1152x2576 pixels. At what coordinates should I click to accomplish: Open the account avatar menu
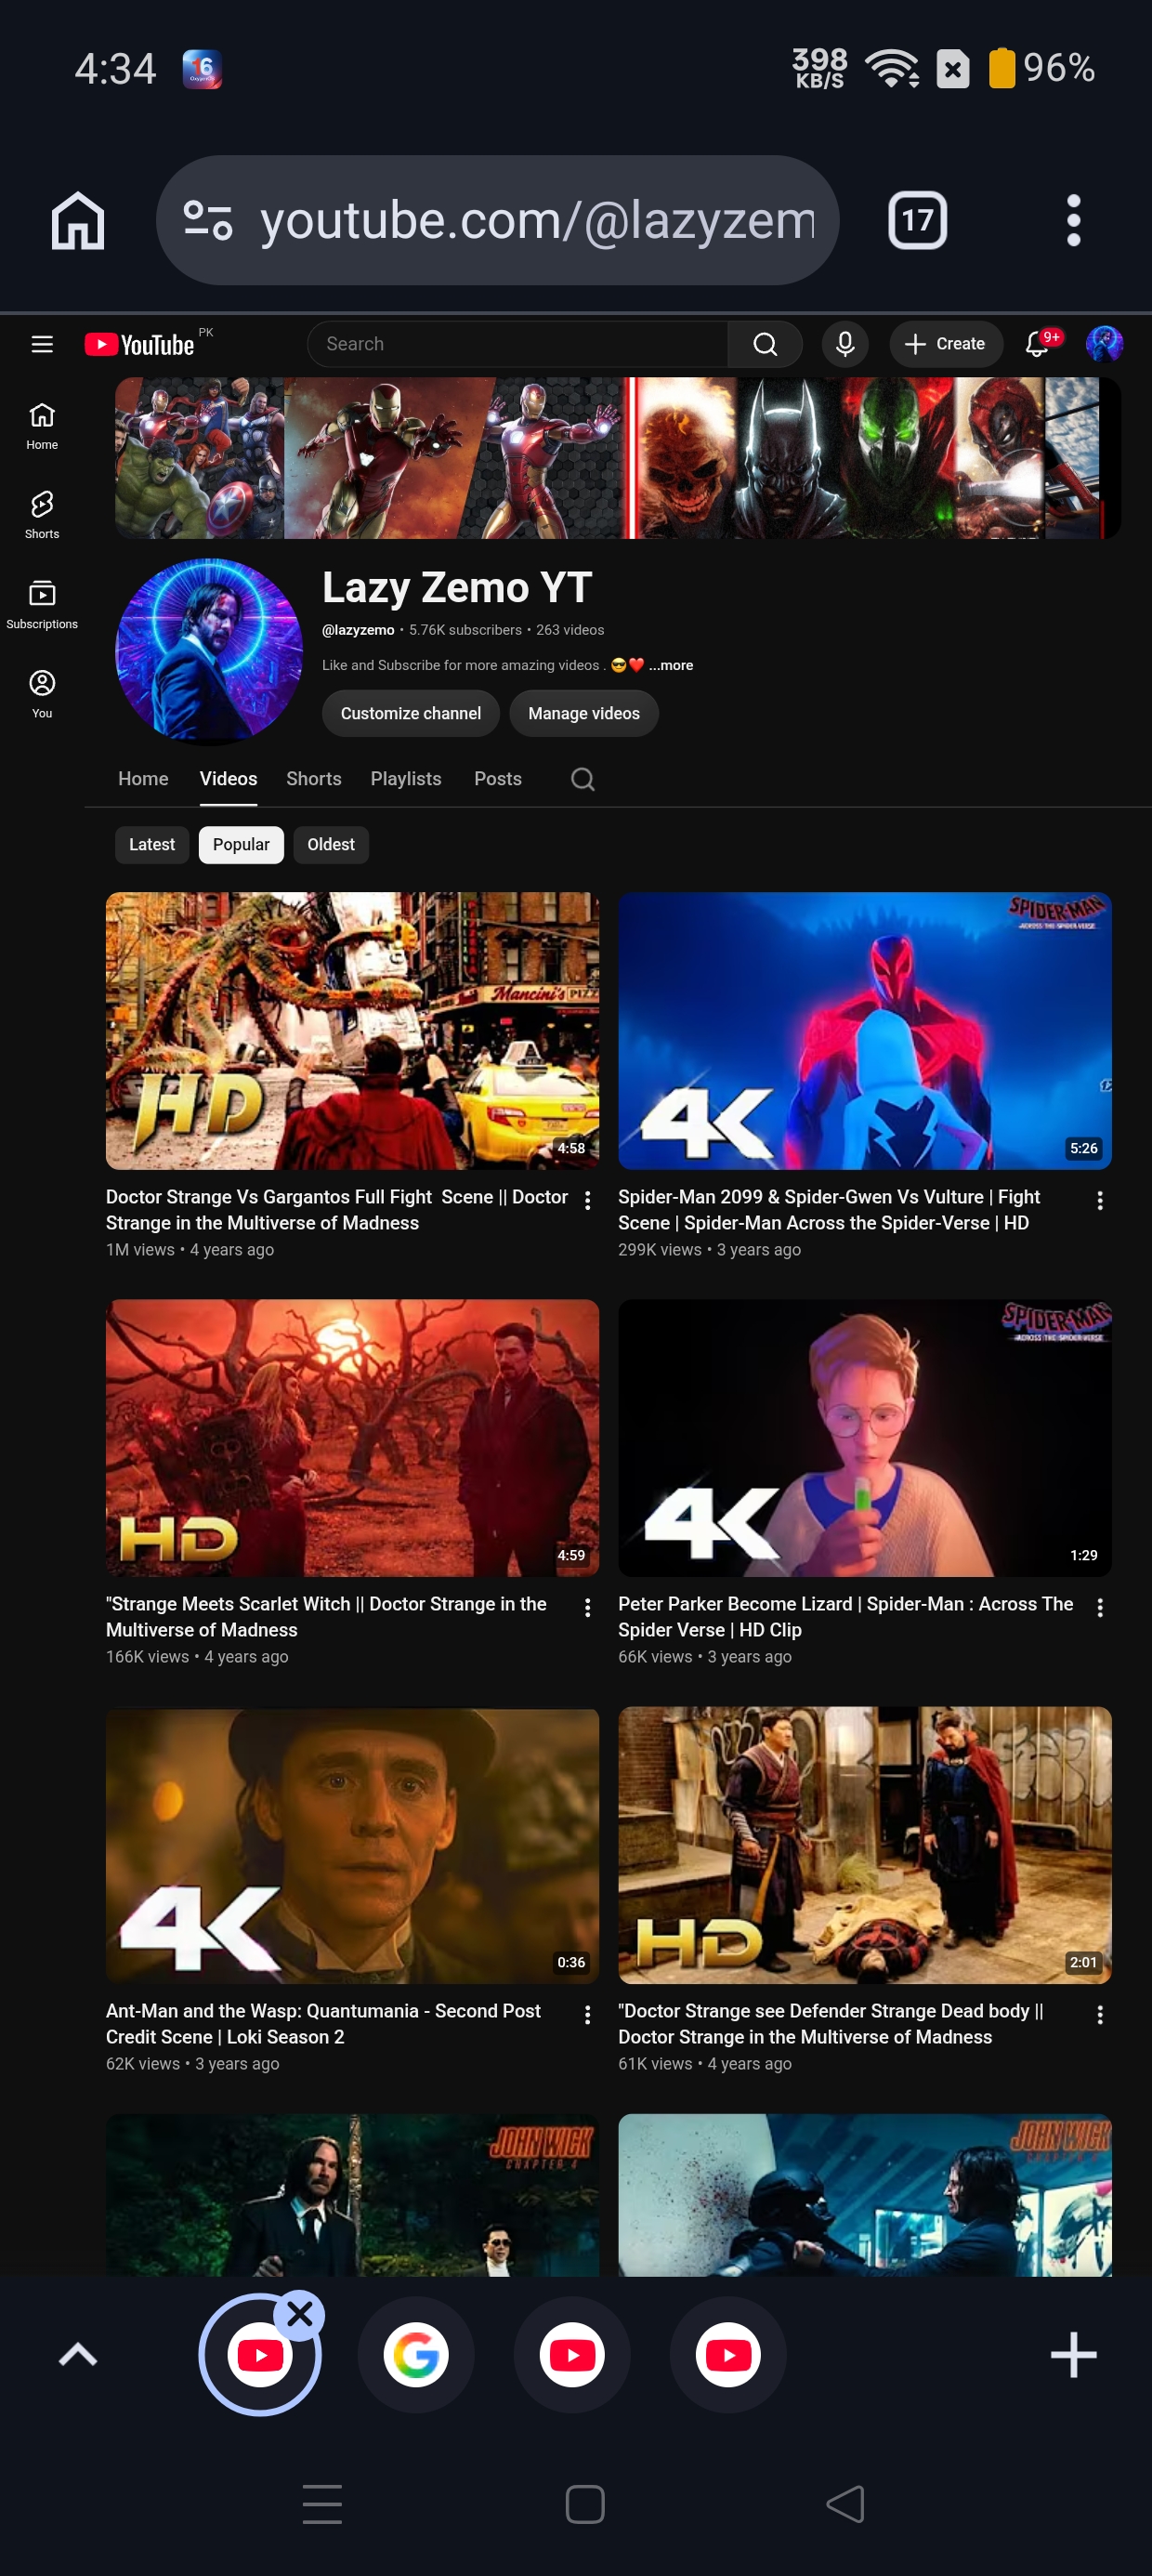(x=1104, y=344)
